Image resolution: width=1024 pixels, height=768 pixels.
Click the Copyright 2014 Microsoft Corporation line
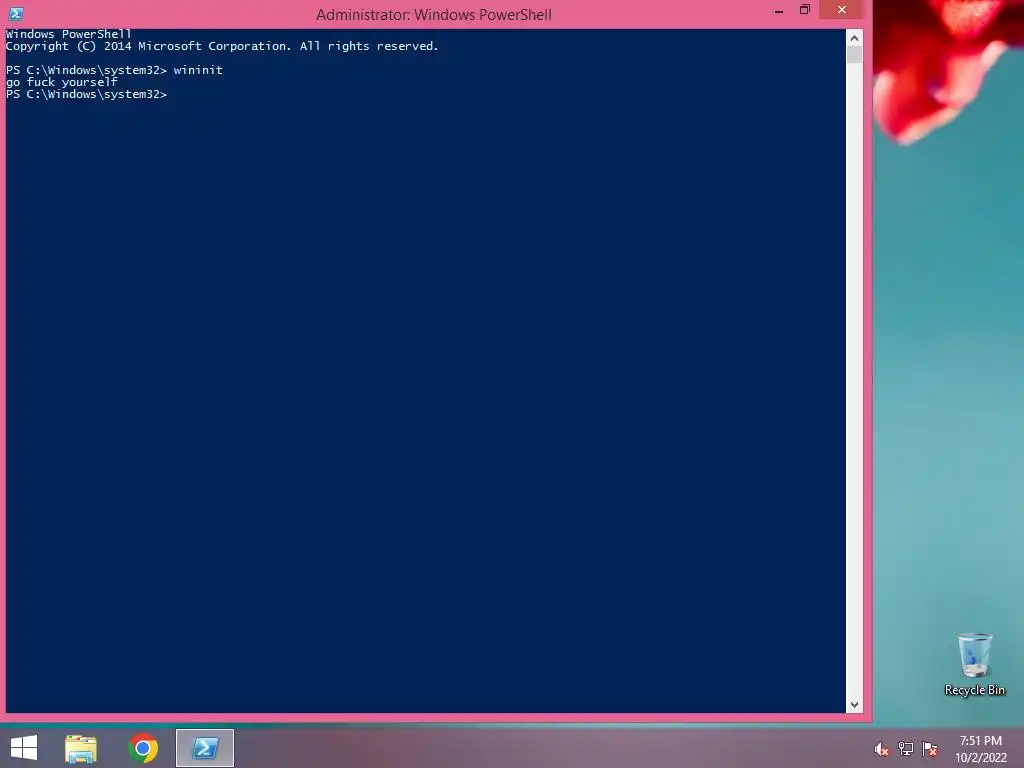pyautogui.click(x=222, y=46)
